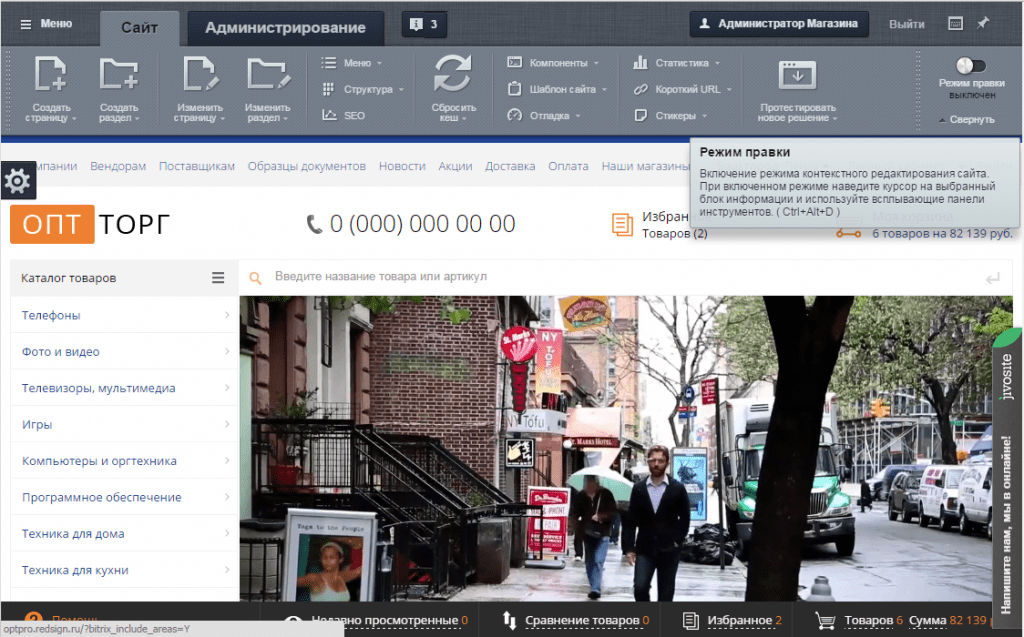Open the Фото и видео category

[x=124, y=351]
